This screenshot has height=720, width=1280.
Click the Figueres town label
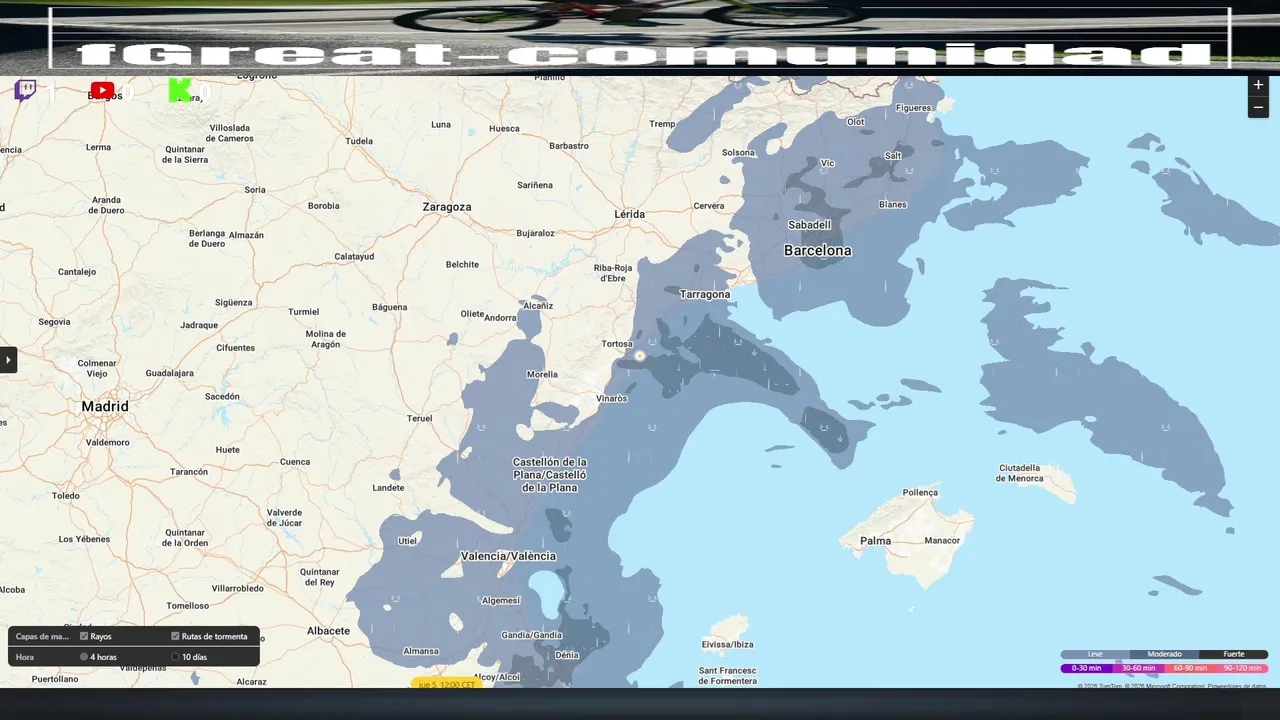tap(913, 108)
